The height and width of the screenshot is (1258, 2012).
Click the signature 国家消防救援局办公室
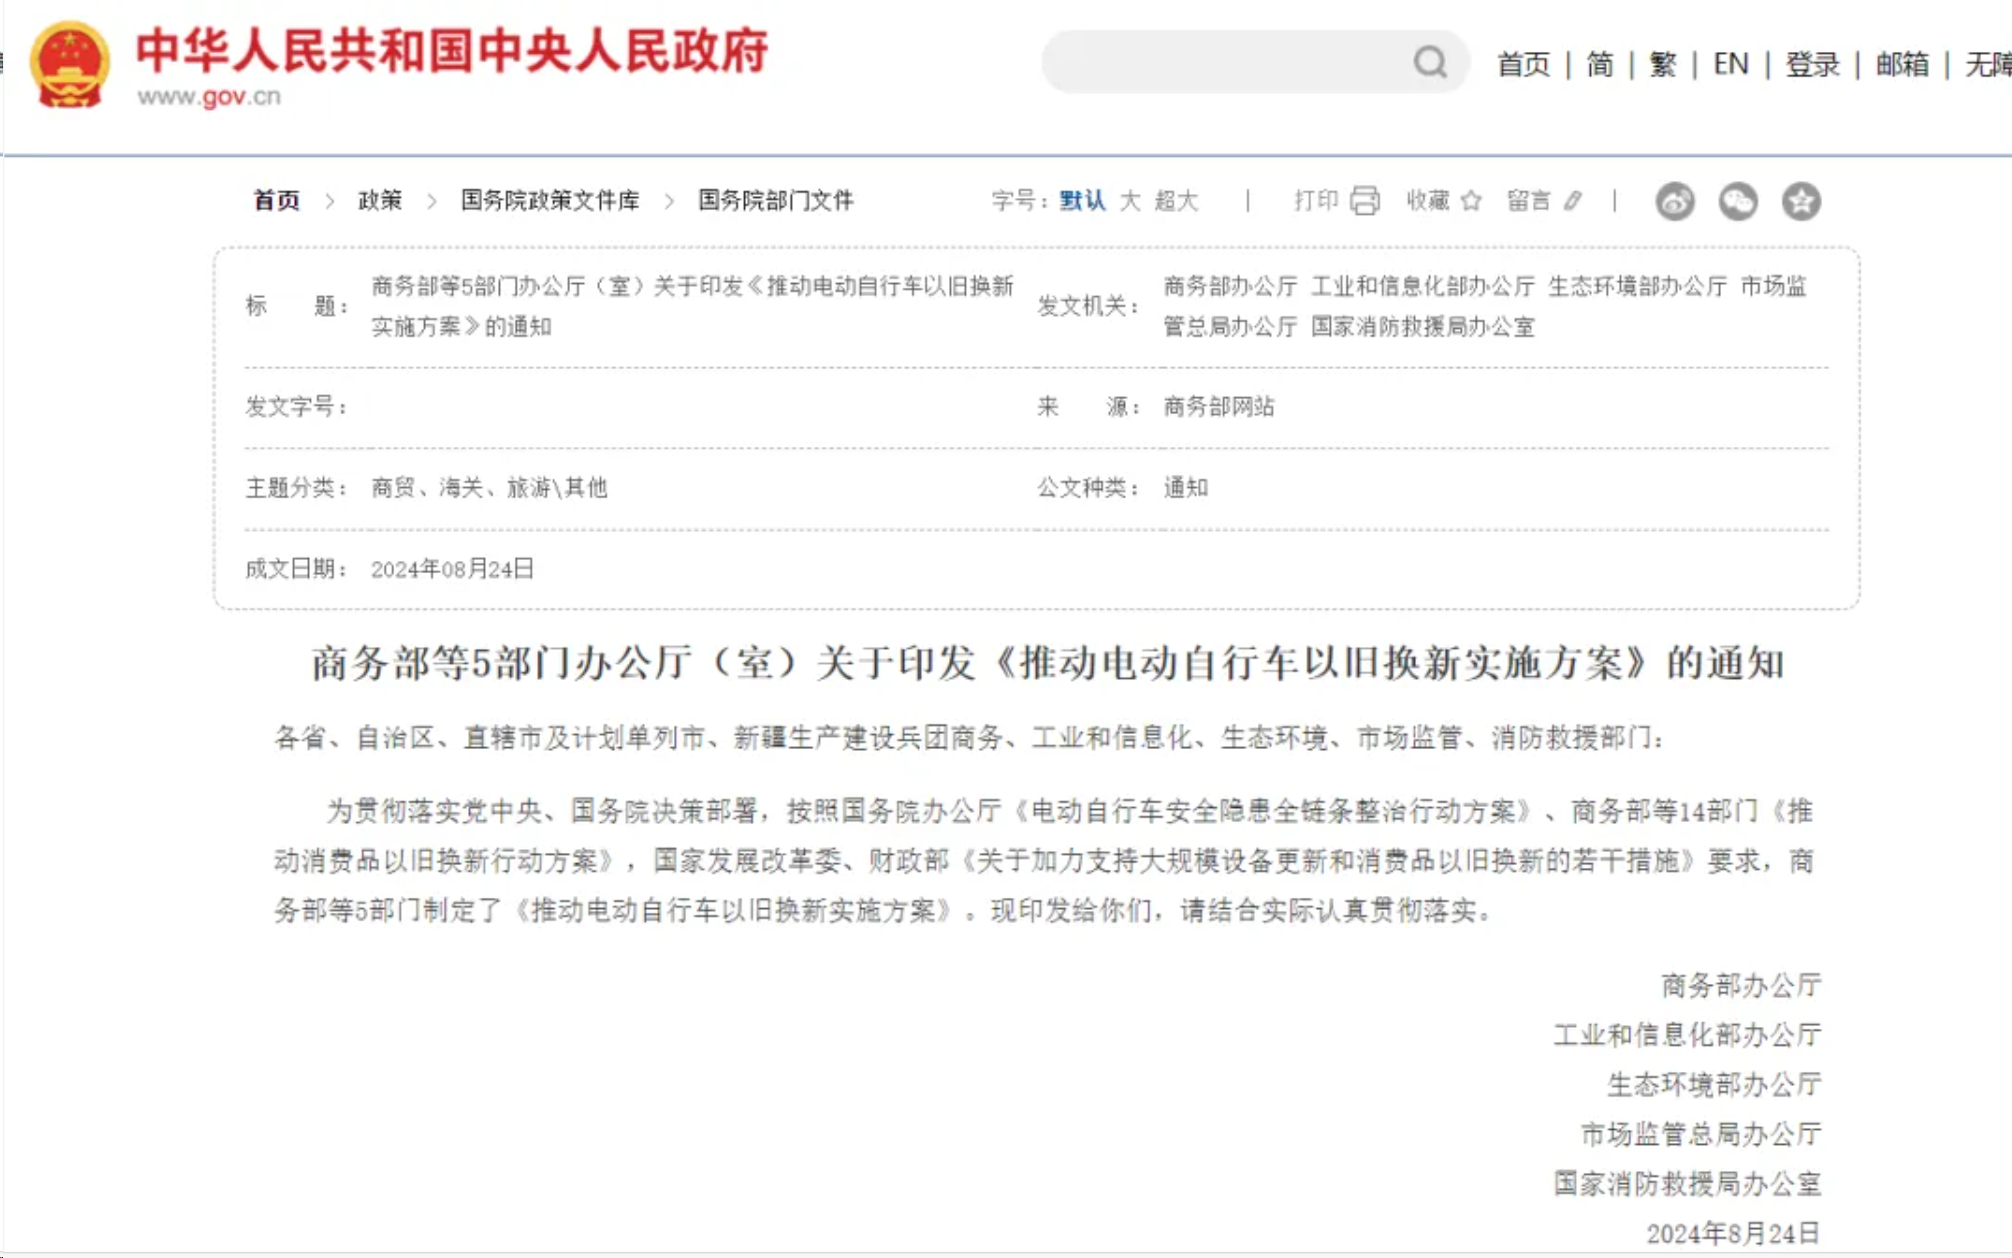click(1687, 1184)
